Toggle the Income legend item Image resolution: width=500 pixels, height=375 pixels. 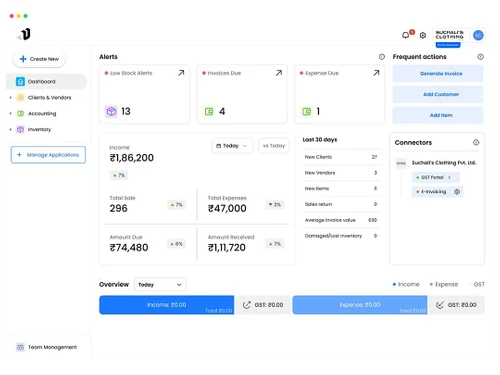(x=406, y=284)
